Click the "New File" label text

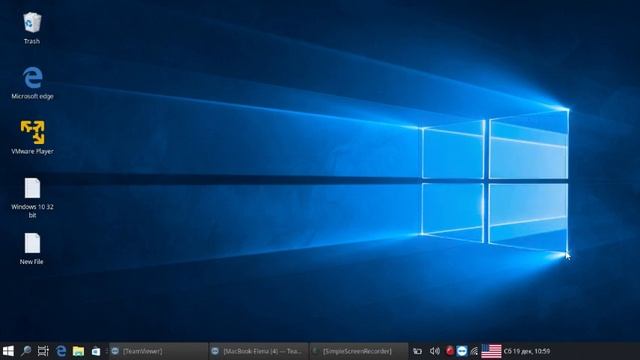pos(32,262)
